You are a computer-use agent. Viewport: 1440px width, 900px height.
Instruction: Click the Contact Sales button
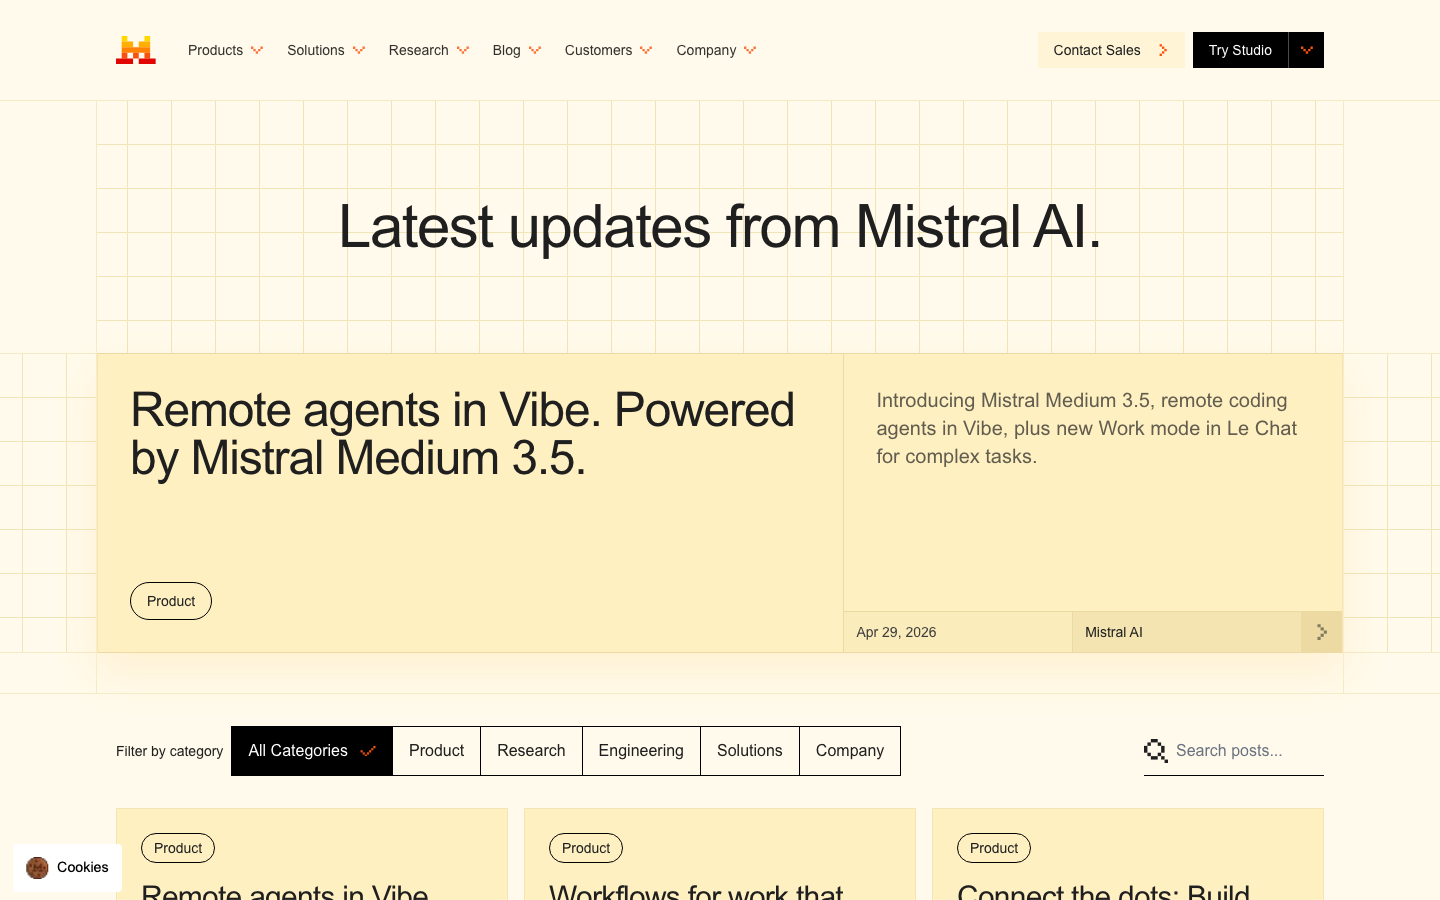point(1111,50)
